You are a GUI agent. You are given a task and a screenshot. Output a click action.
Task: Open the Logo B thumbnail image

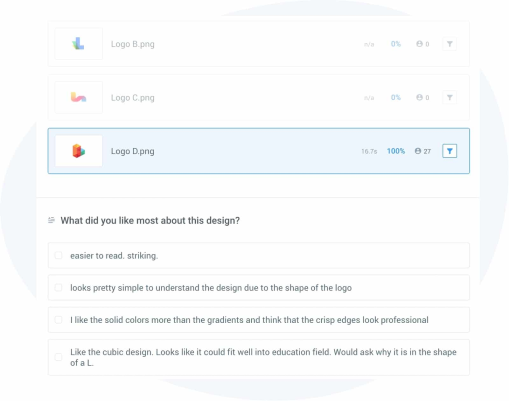[x=79, y=44]
